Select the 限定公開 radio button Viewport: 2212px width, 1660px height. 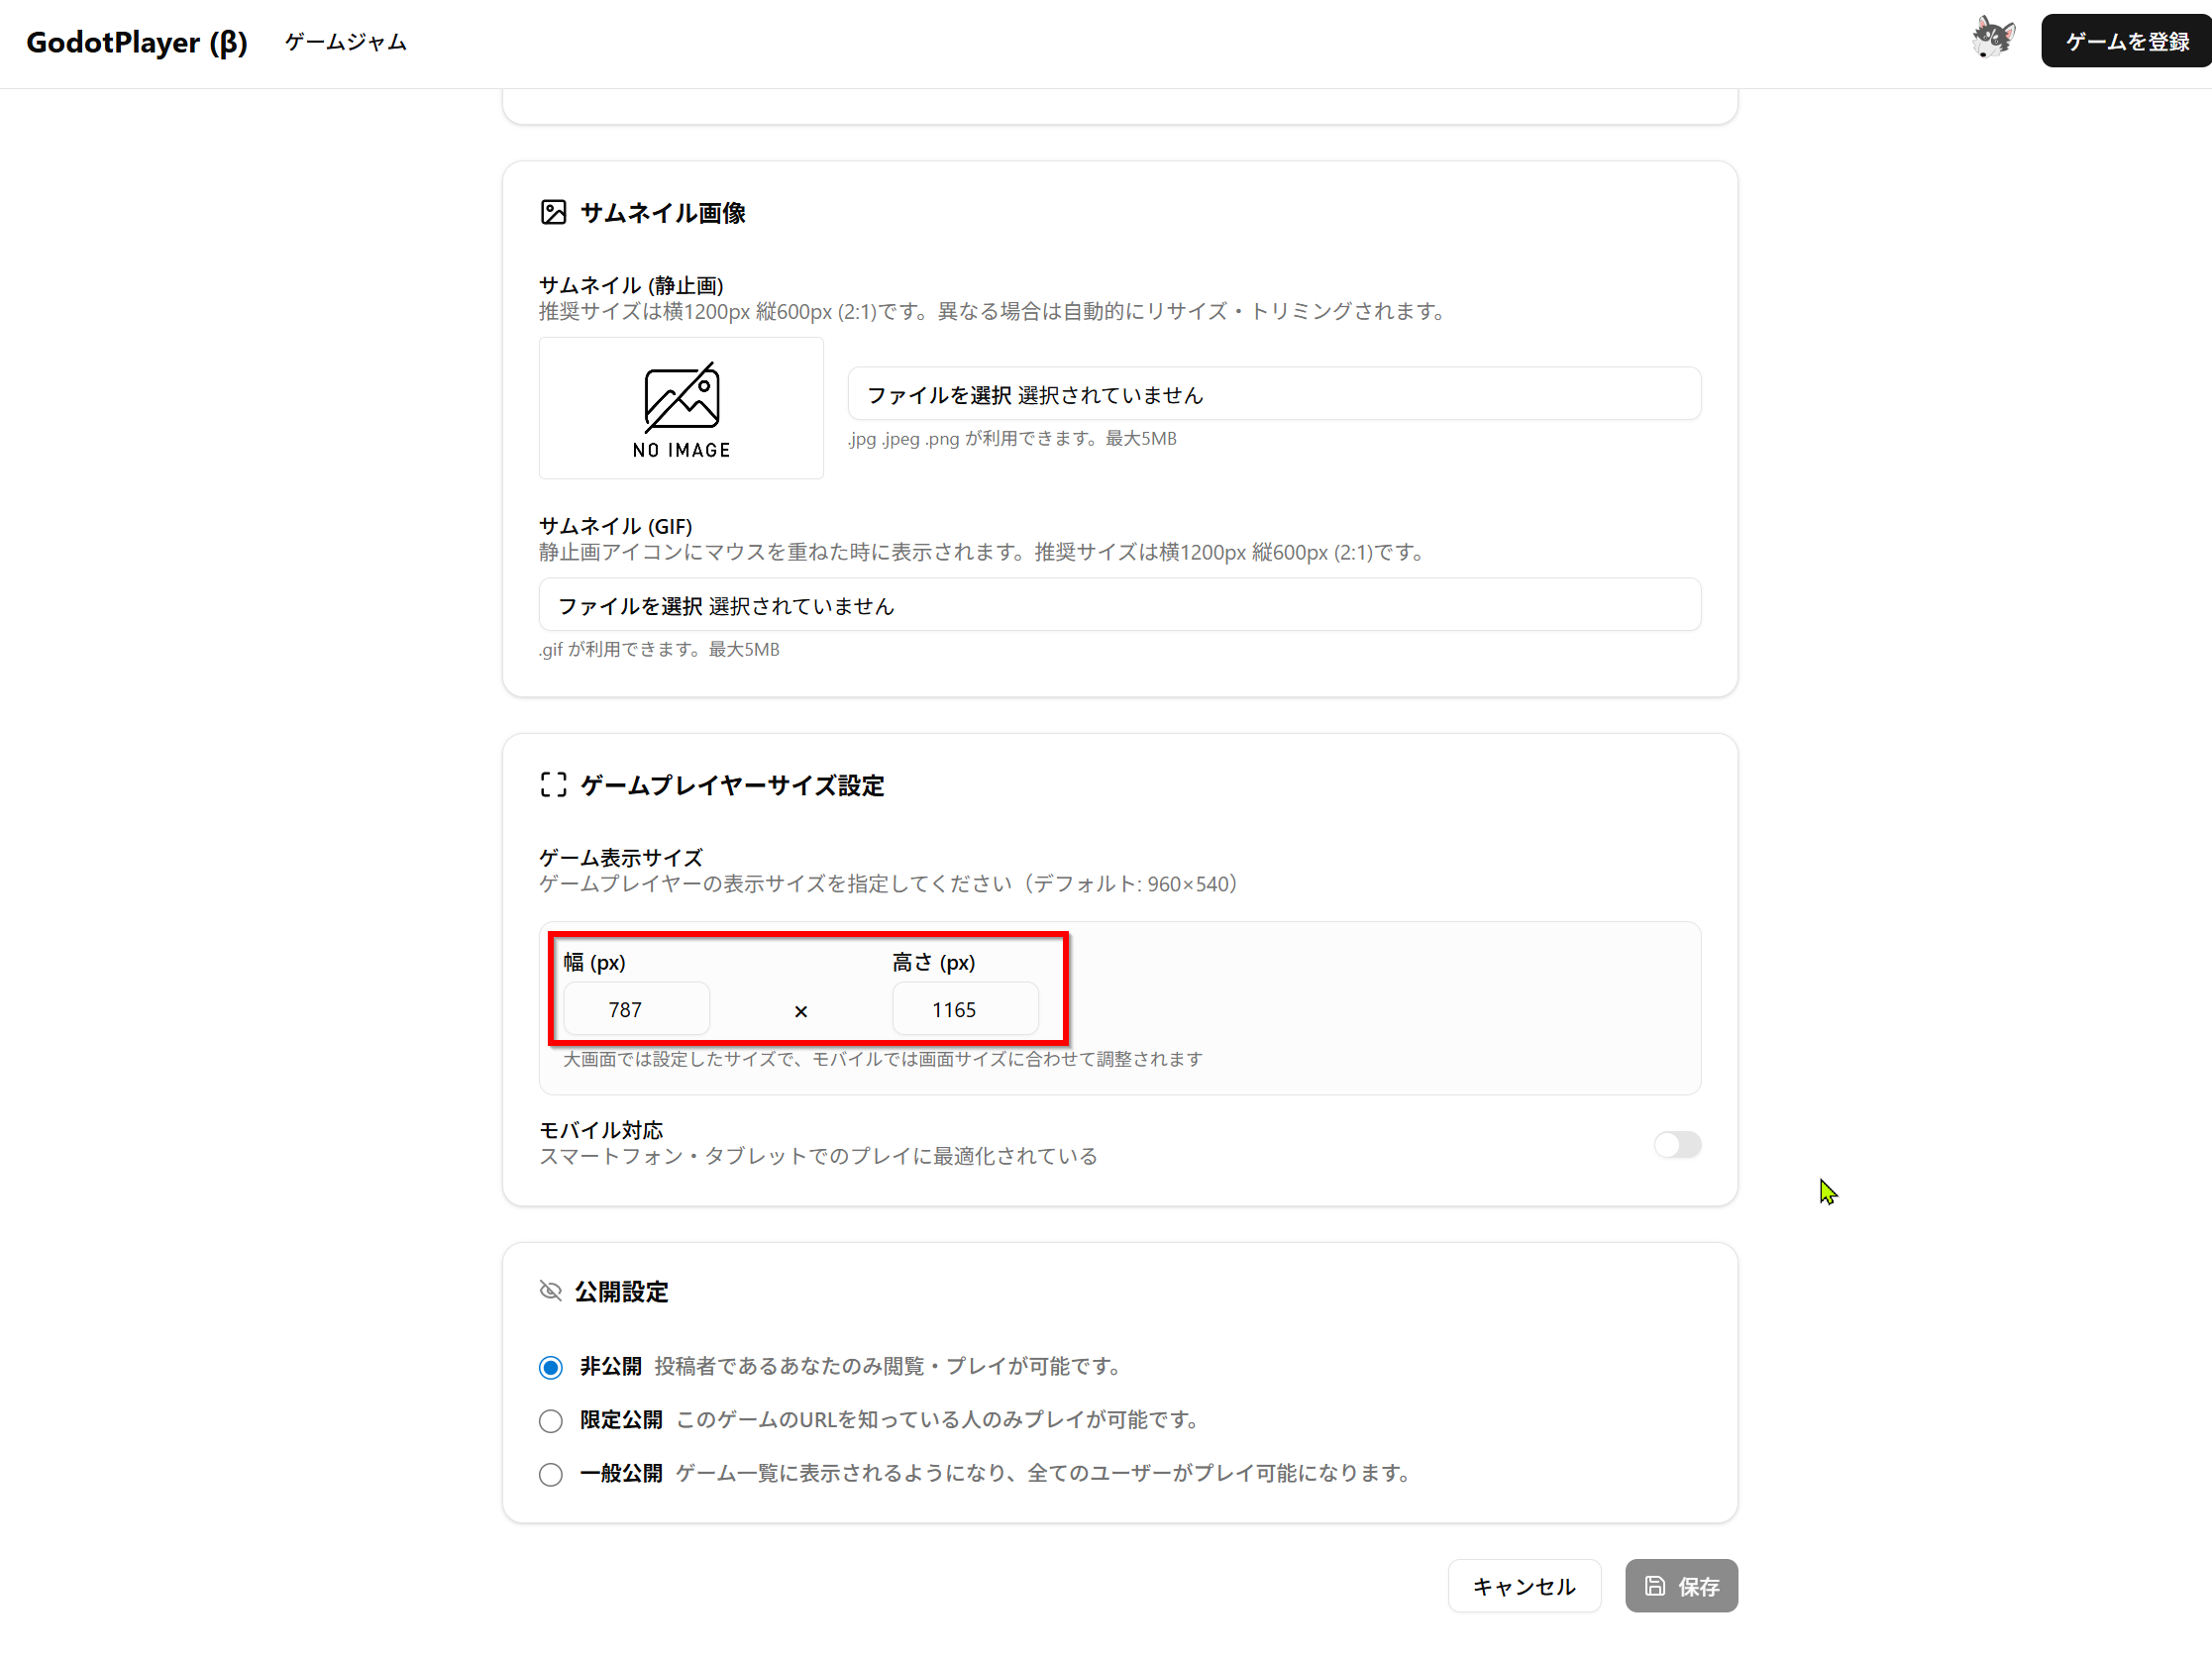click(x=551, y=1420)
